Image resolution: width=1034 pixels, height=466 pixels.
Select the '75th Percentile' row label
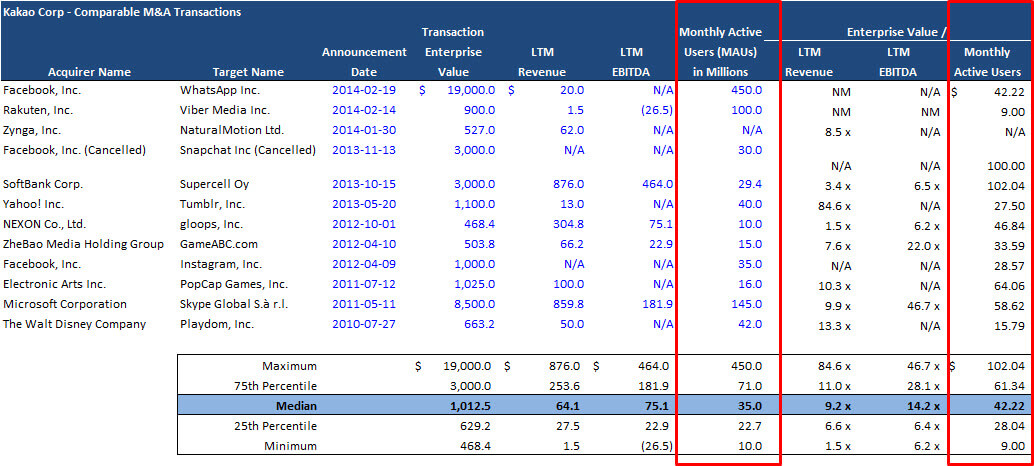point(275,385)
